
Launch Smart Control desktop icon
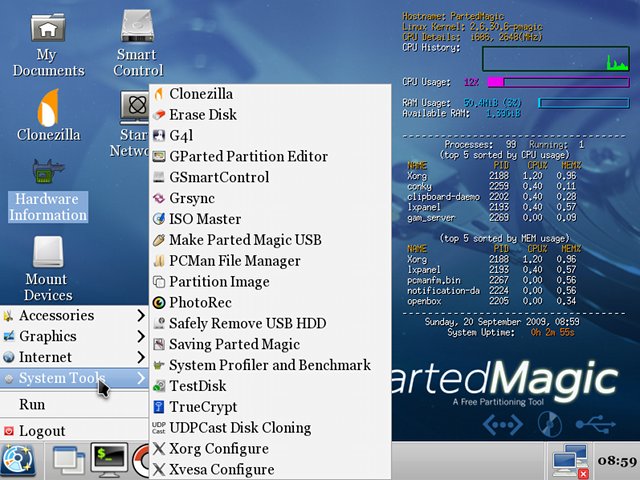pos(138,45)
